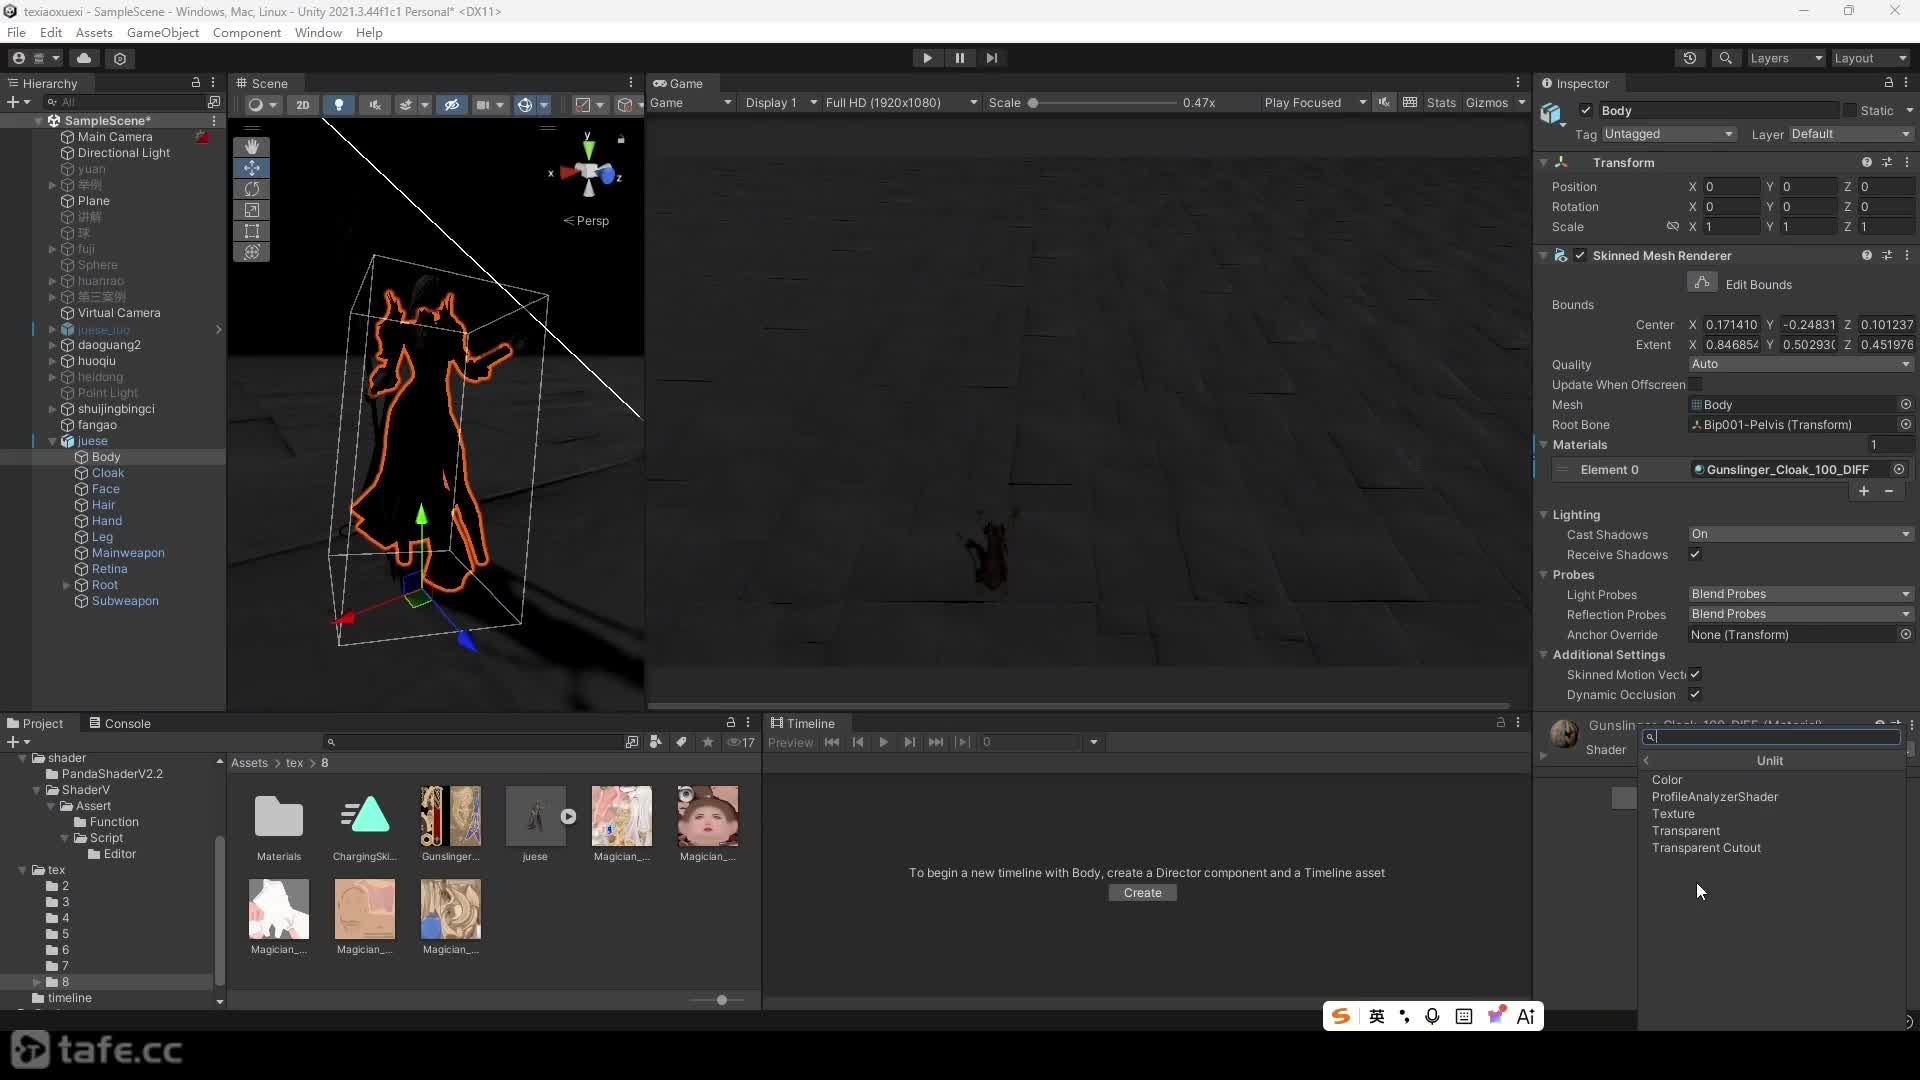Collapse the juese object in Hierarchy
Viewport: 1920px width, 1080px height.
click(52, 441)
